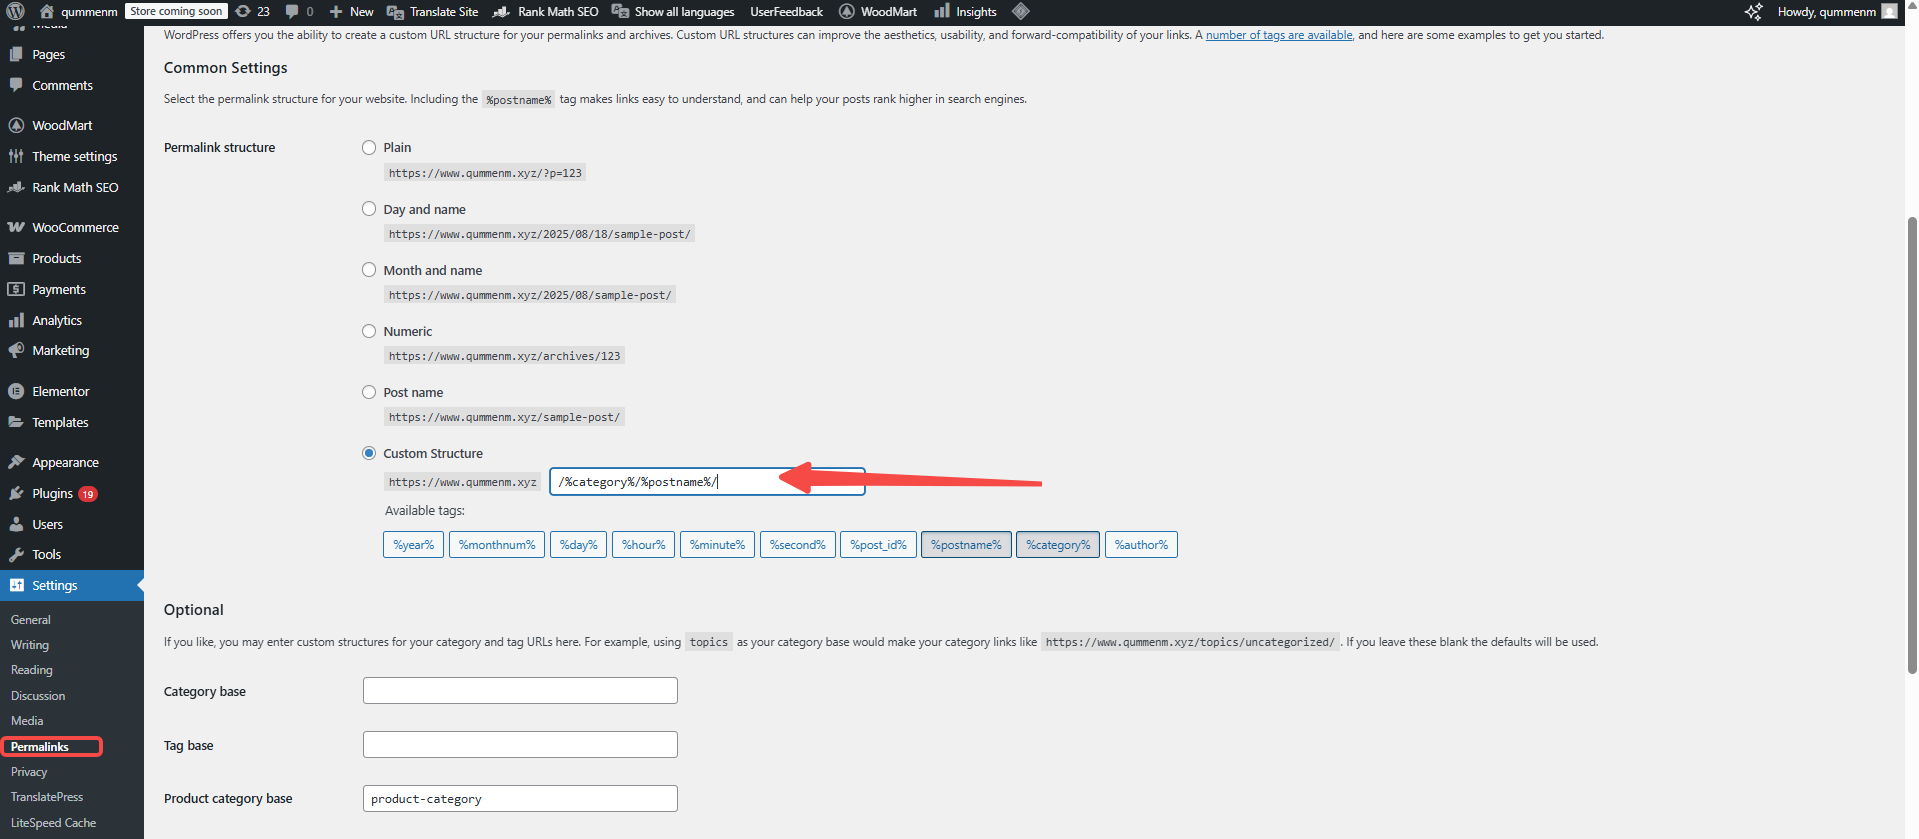Open the user avatar next to Howdy
The image size is (1919, 839).
point(1889,12)
